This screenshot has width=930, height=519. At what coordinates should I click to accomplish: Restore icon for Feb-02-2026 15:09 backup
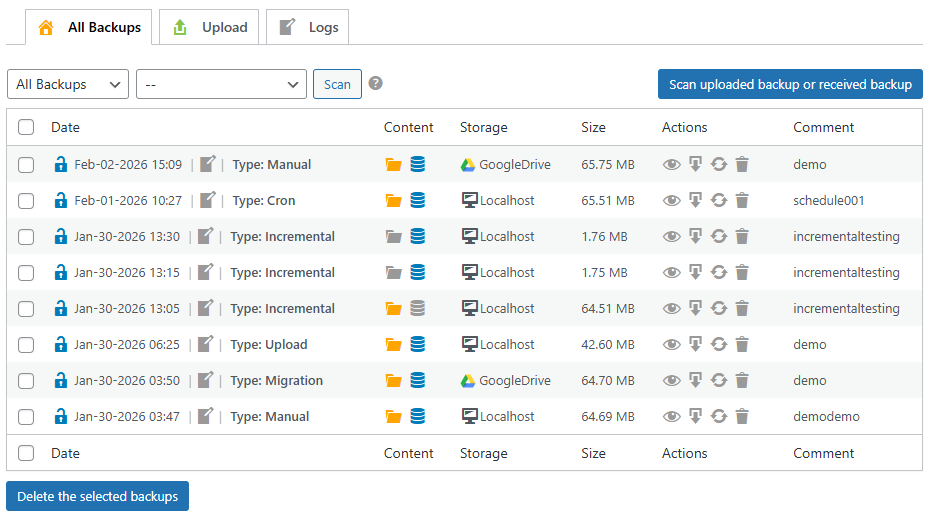719,164
